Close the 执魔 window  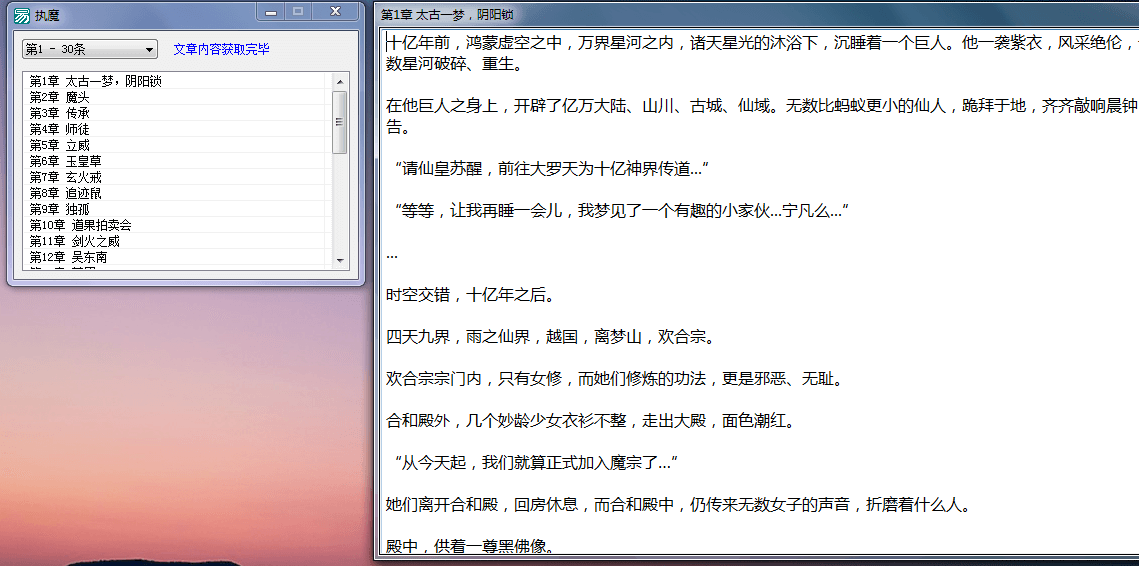335,12
